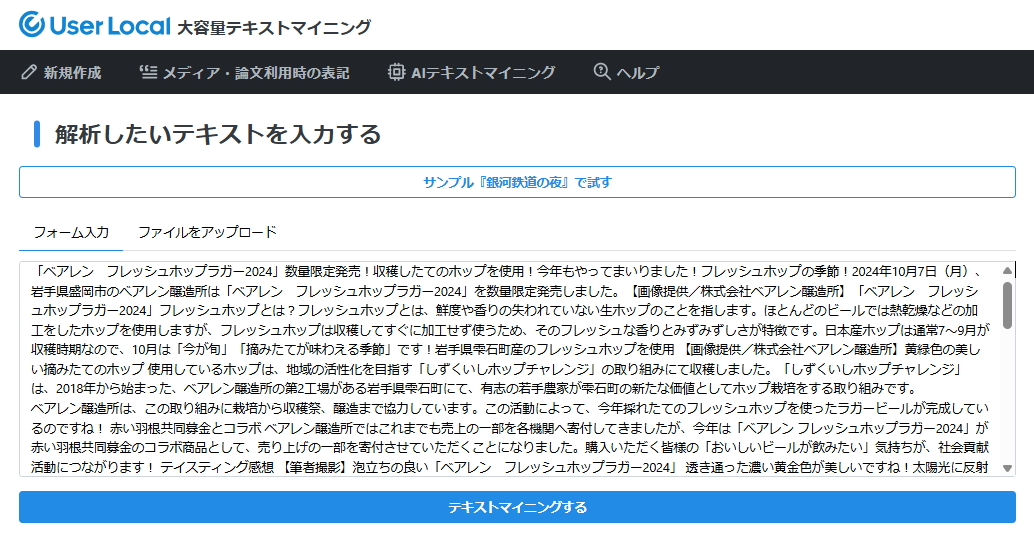Click the list icon beside メディア・論文利用時の表記
The height and width of the screenshot is (536, 1034).
click(148, 72)
